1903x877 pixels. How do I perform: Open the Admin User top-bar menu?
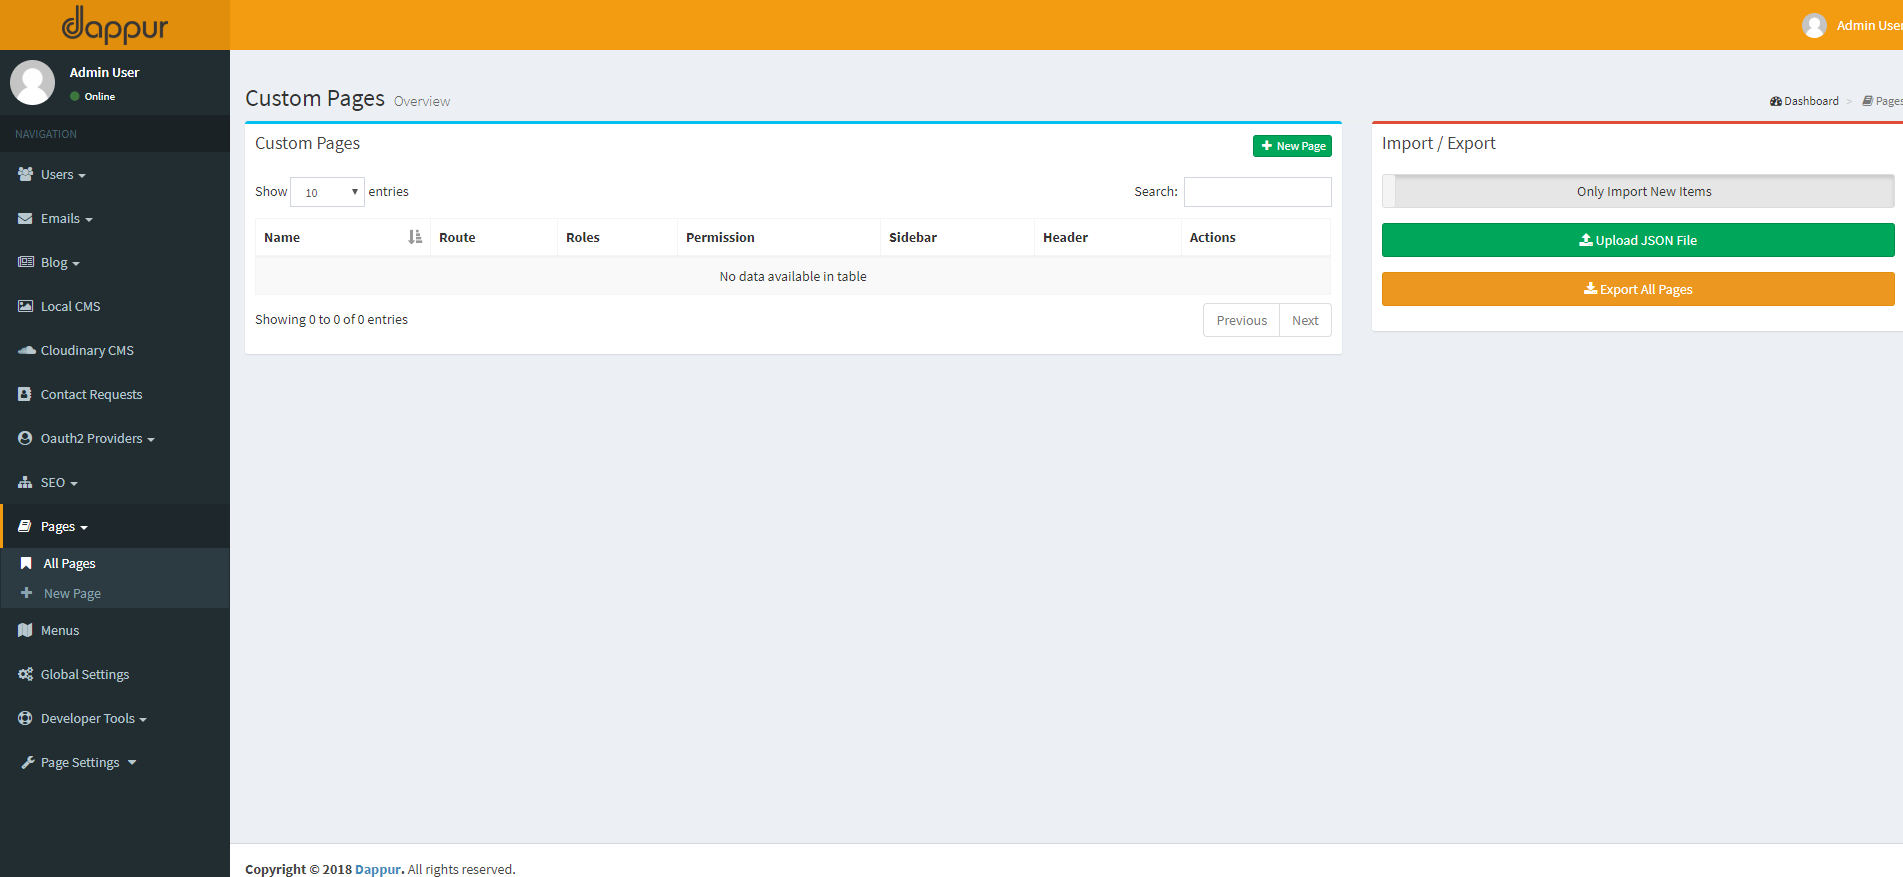coord(1852,25)
